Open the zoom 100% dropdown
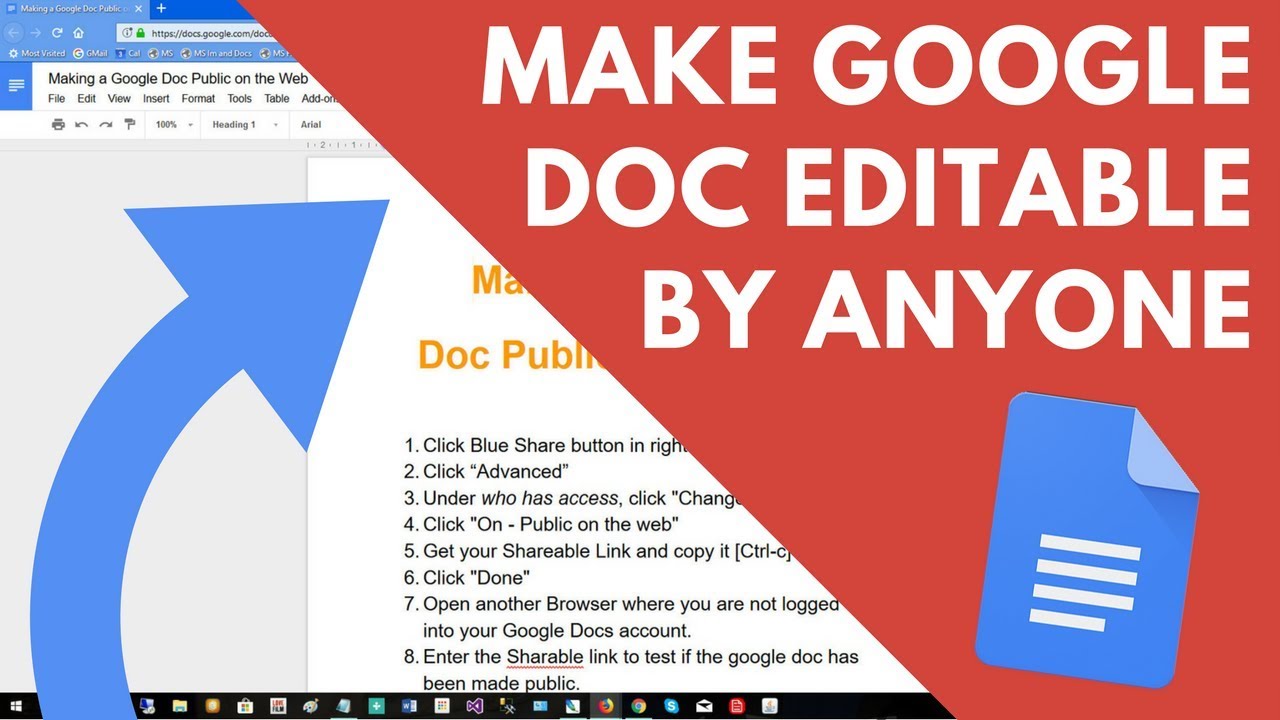 [x=173, y=125]
